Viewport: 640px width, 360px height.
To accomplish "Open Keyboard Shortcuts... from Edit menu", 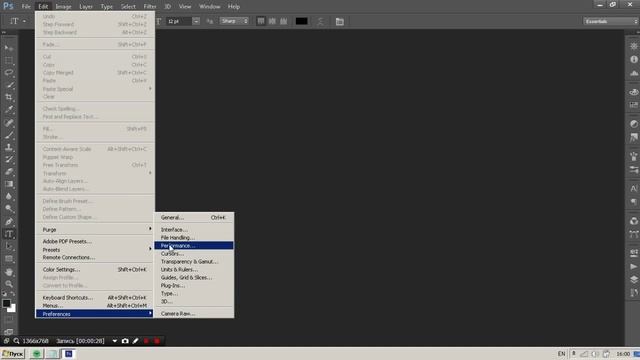I will point(94,298).
